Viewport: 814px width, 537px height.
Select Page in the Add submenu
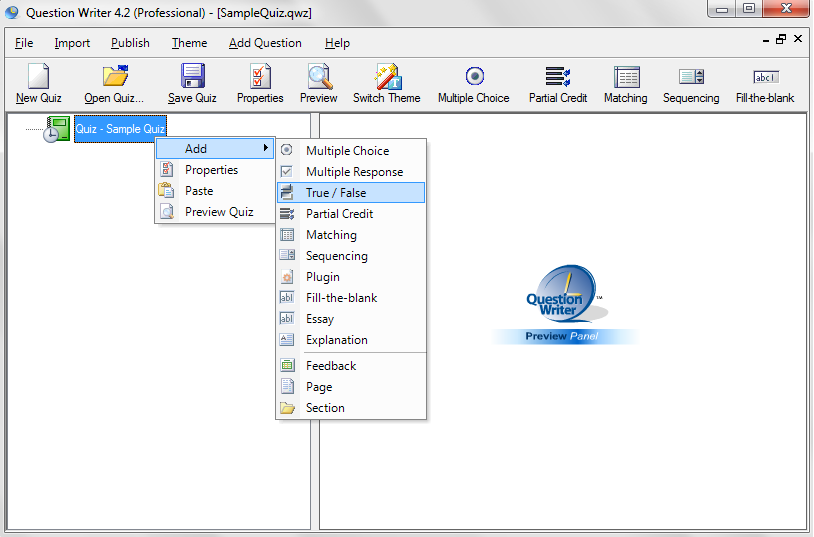coord(351,387)
